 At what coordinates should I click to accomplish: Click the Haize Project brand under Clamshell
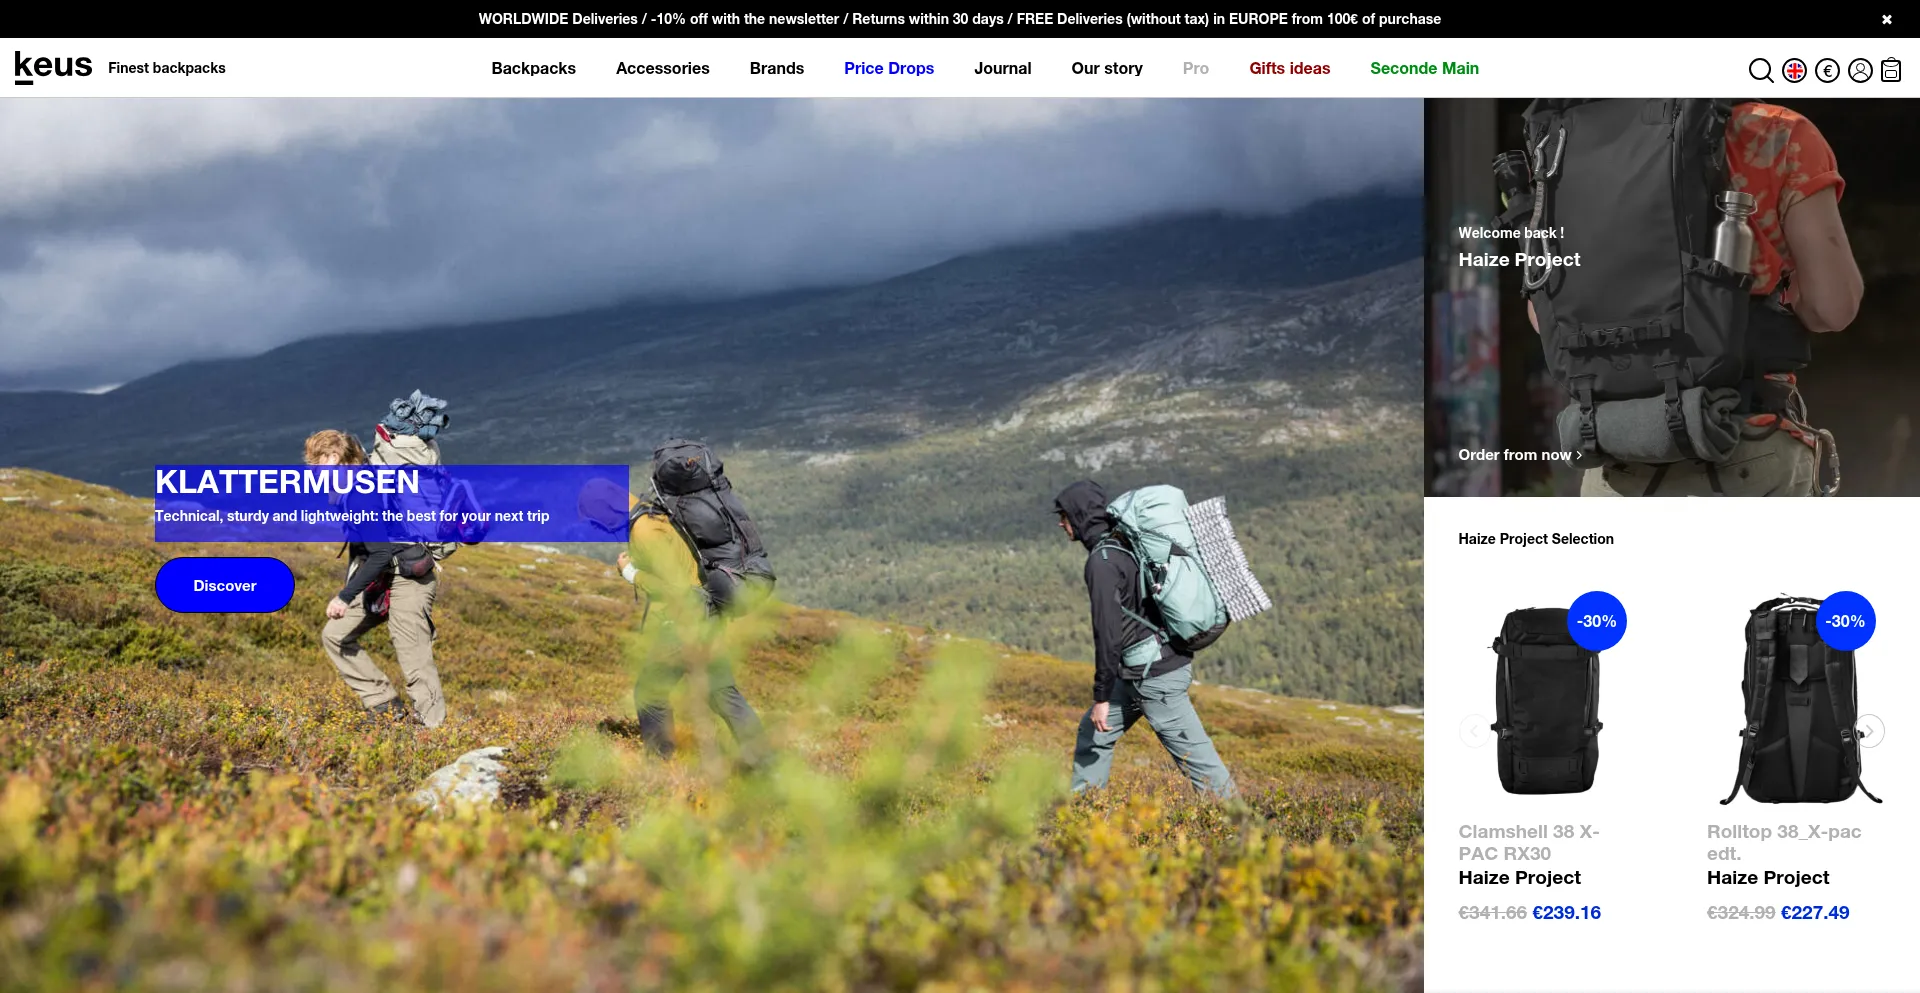tap(1520, 878)
